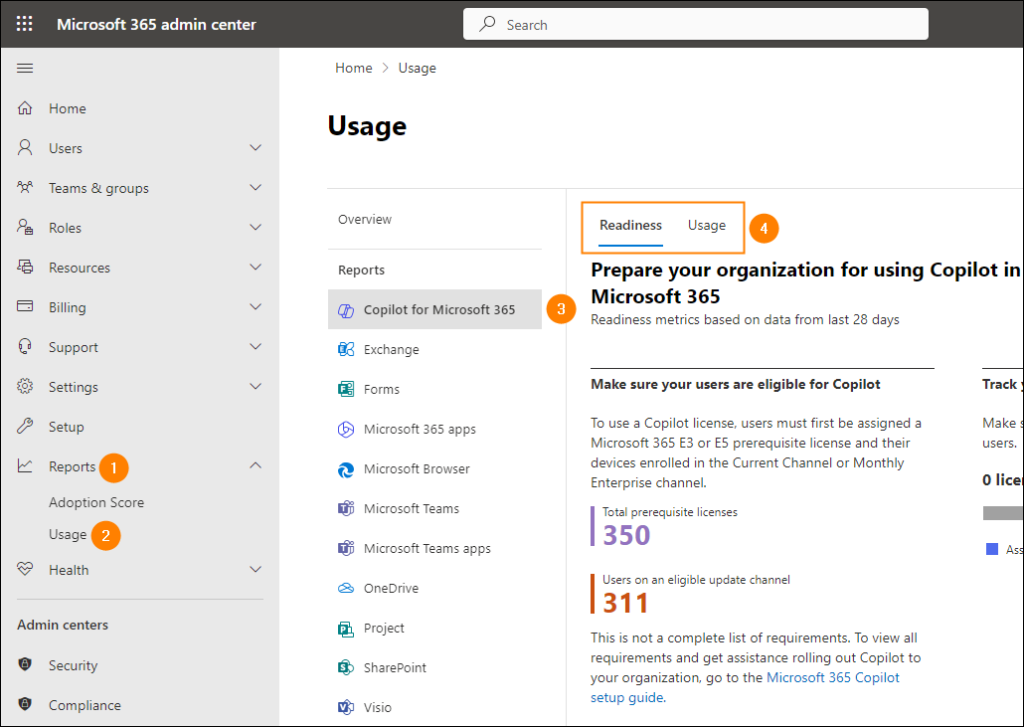Open the SharePoint report icon

tap(345, 667)
